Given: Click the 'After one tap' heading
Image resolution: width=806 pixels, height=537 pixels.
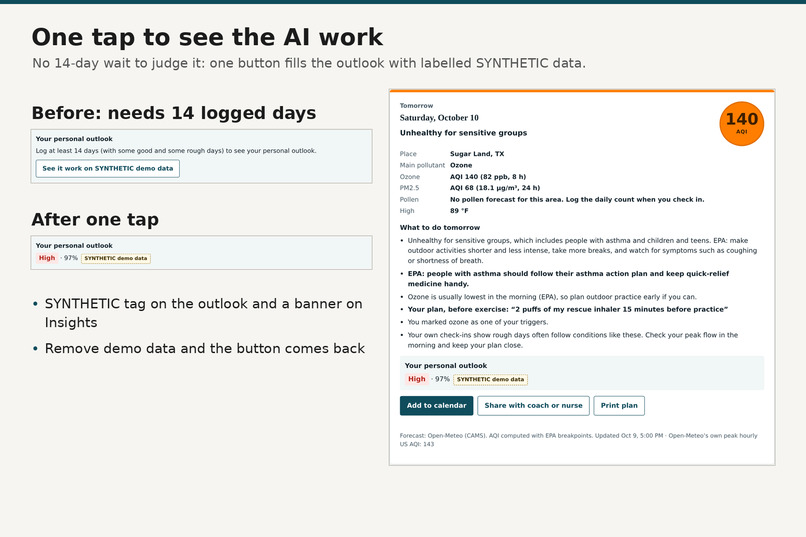Looking at the screenshot, I should pyautogui.click(x=95, y=219).
